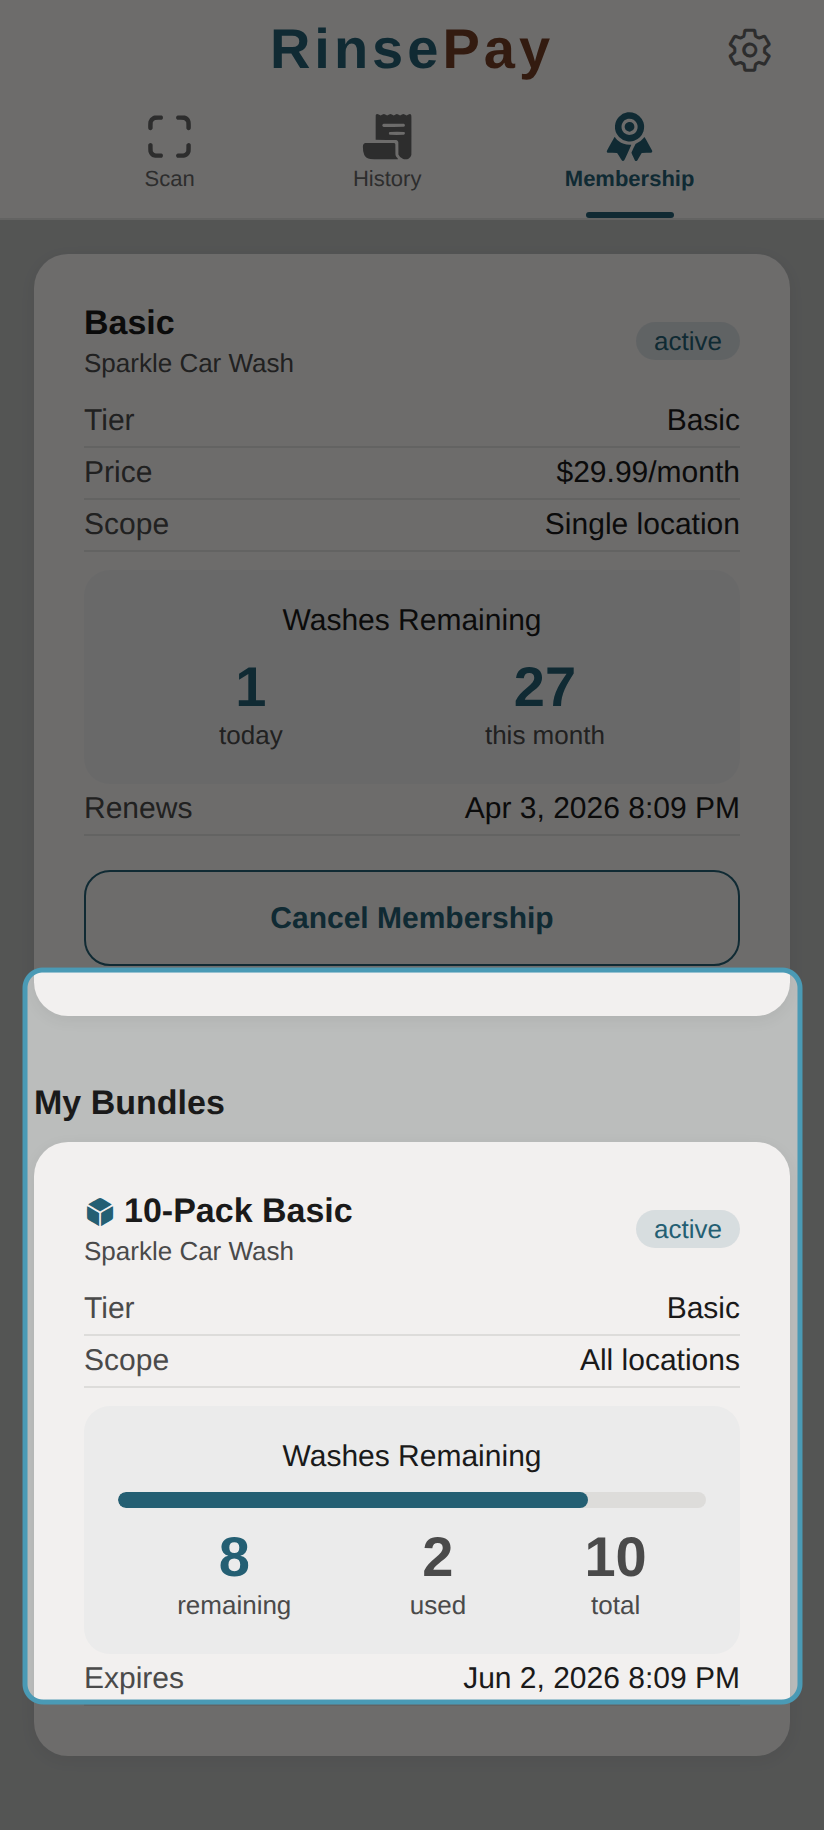
Task: Select the Basic membership heading
Action: [129, 323]
